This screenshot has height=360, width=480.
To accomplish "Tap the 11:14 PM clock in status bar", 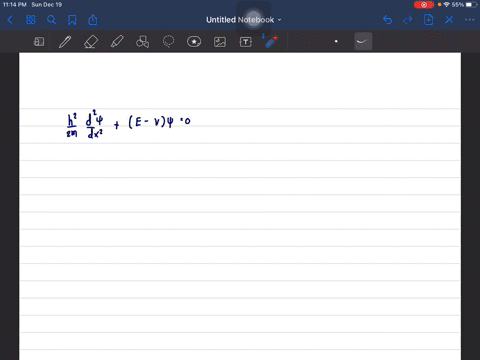I will (15, 5).
